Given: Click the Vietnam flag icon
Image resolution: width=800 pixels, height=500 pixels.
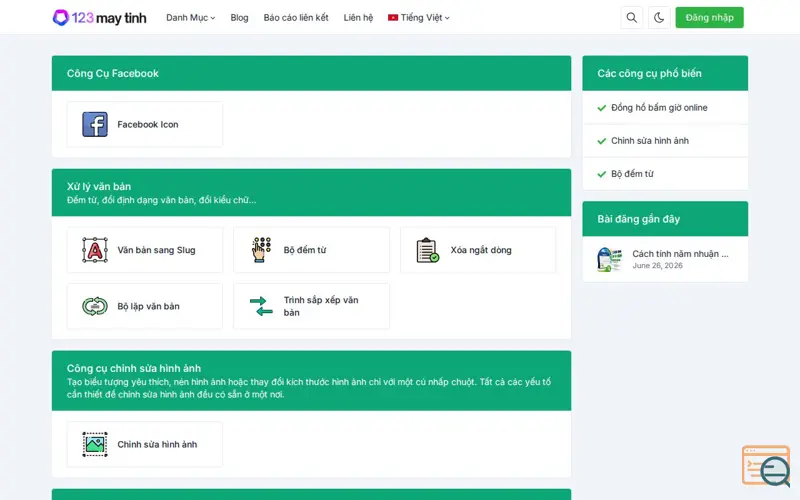Looking at the screenshot, I should [x=393, y=18].
